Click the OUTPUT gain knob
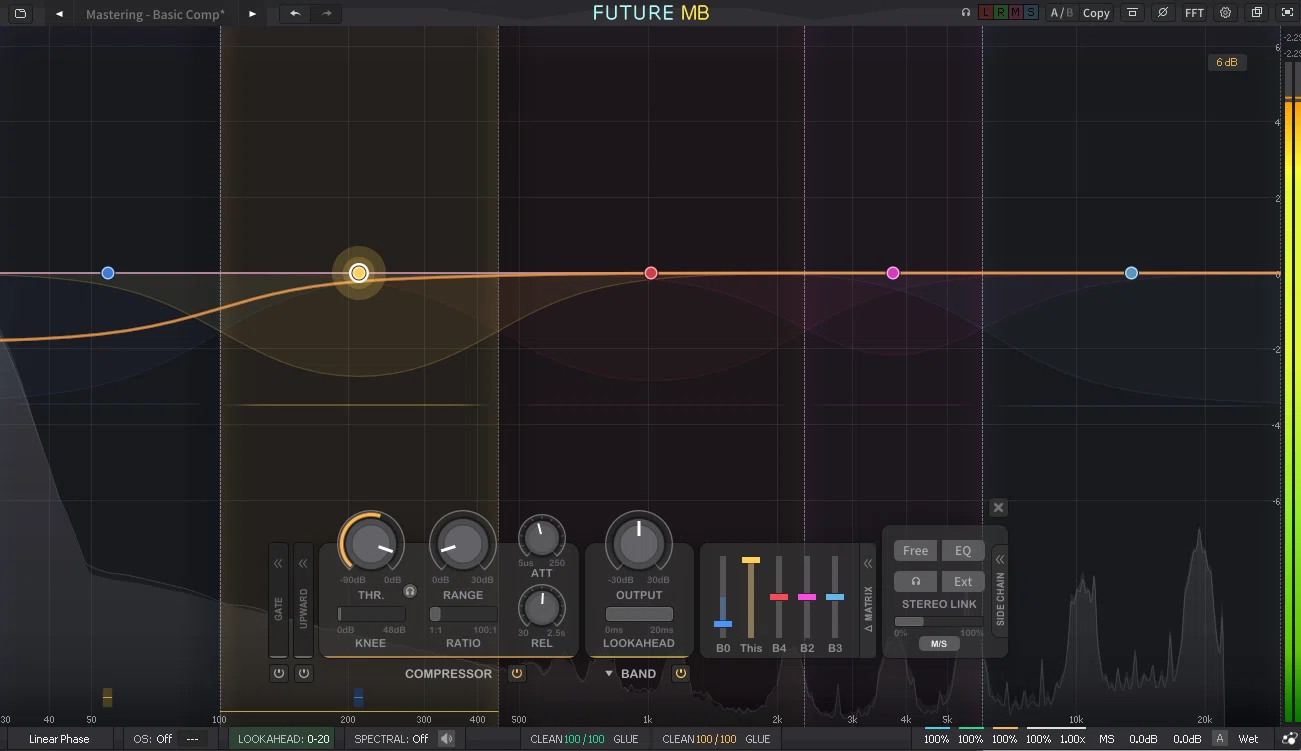Image resolution: width=1301 pixels, height=751 pixels. pos(639,543)
